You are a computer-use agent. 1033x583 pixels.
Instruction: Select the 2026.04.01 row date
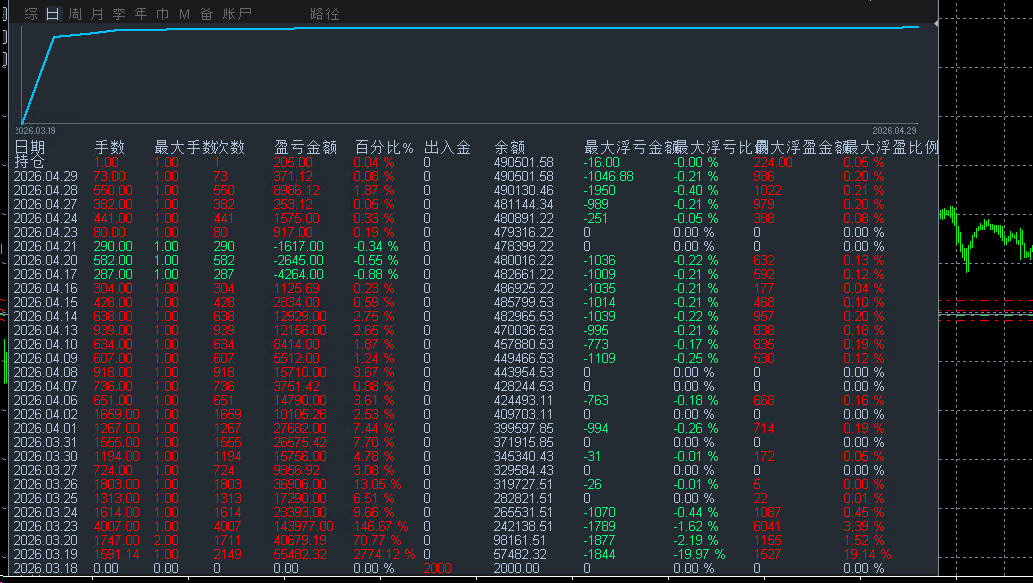[45, 428]
